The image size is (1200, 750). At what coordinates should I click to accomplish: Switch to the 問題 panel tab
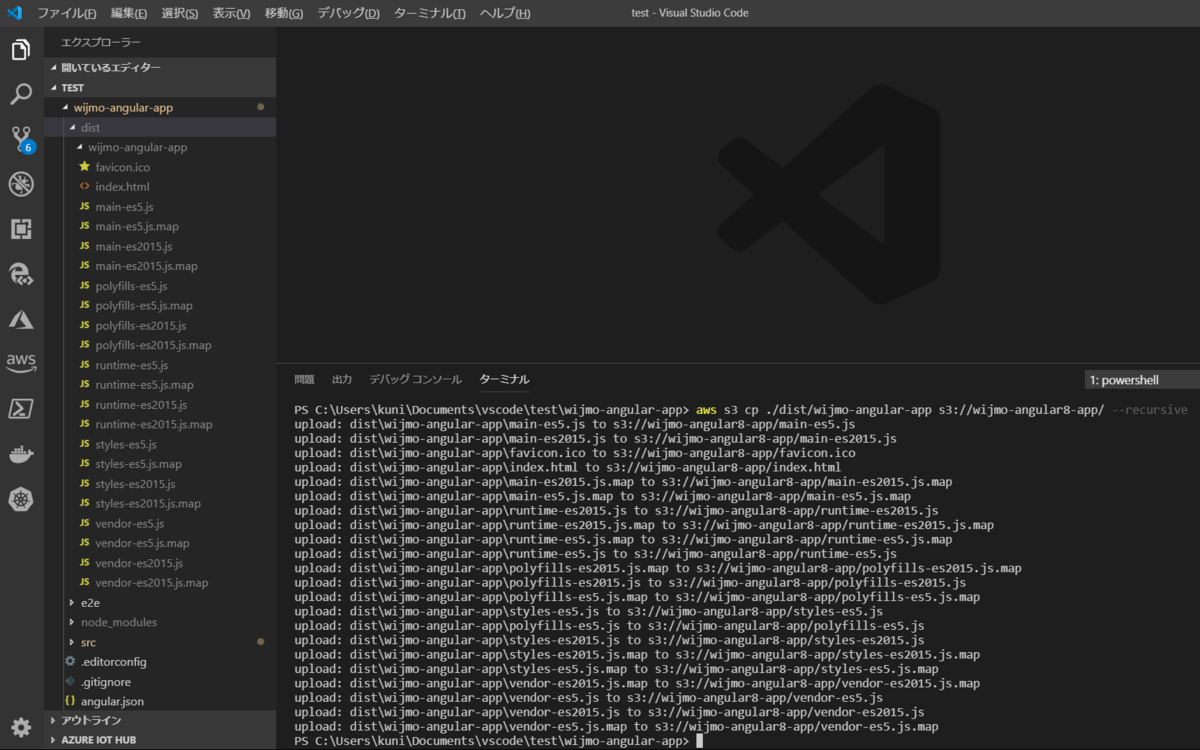[x=304, y=380]
